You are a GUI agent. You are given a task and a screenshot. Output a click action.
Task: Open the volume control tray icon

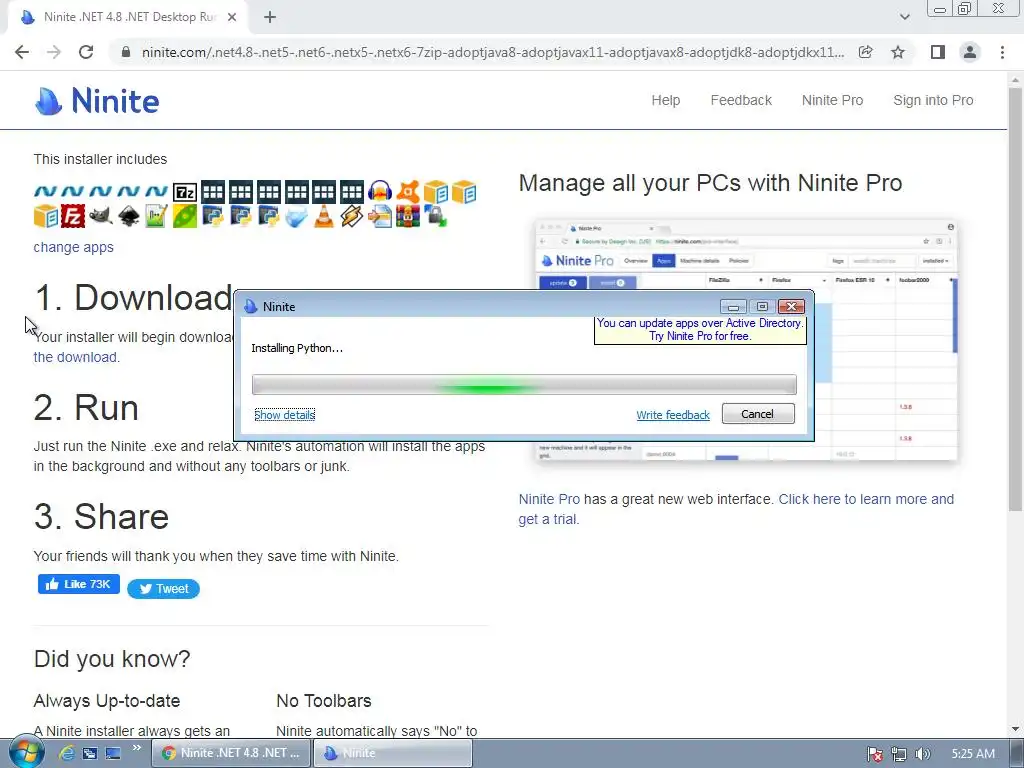[923, 754]
